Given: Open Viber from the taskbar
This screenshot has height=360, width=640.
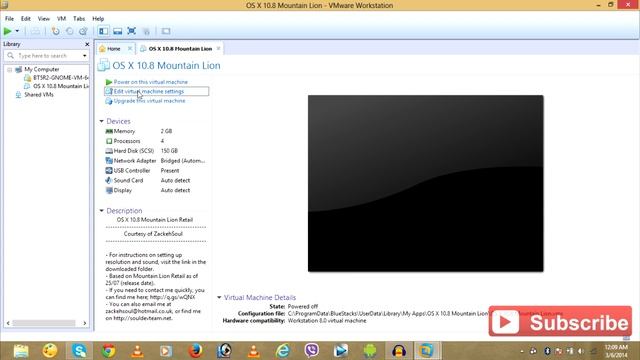Looking at the screenshot, I should (x=311, y=351).
